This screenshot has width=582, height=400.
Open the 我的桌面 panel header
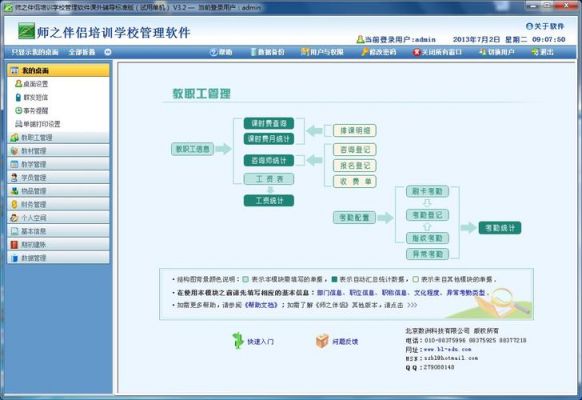[x=58, y=70]
